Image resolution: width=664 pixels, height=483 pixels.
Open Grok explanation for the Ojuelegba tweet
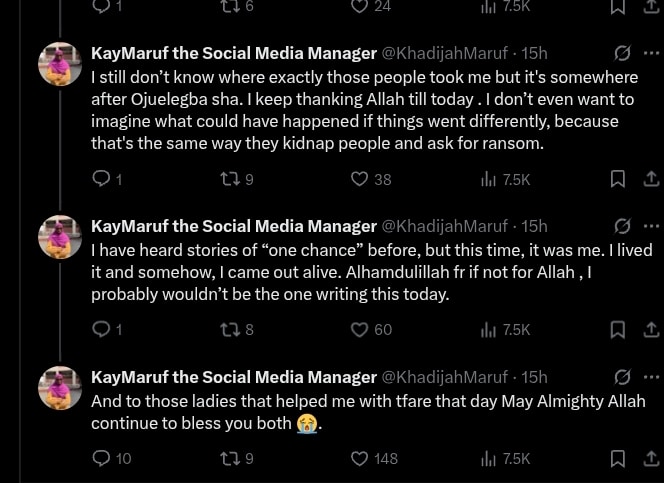click(622, 53)
